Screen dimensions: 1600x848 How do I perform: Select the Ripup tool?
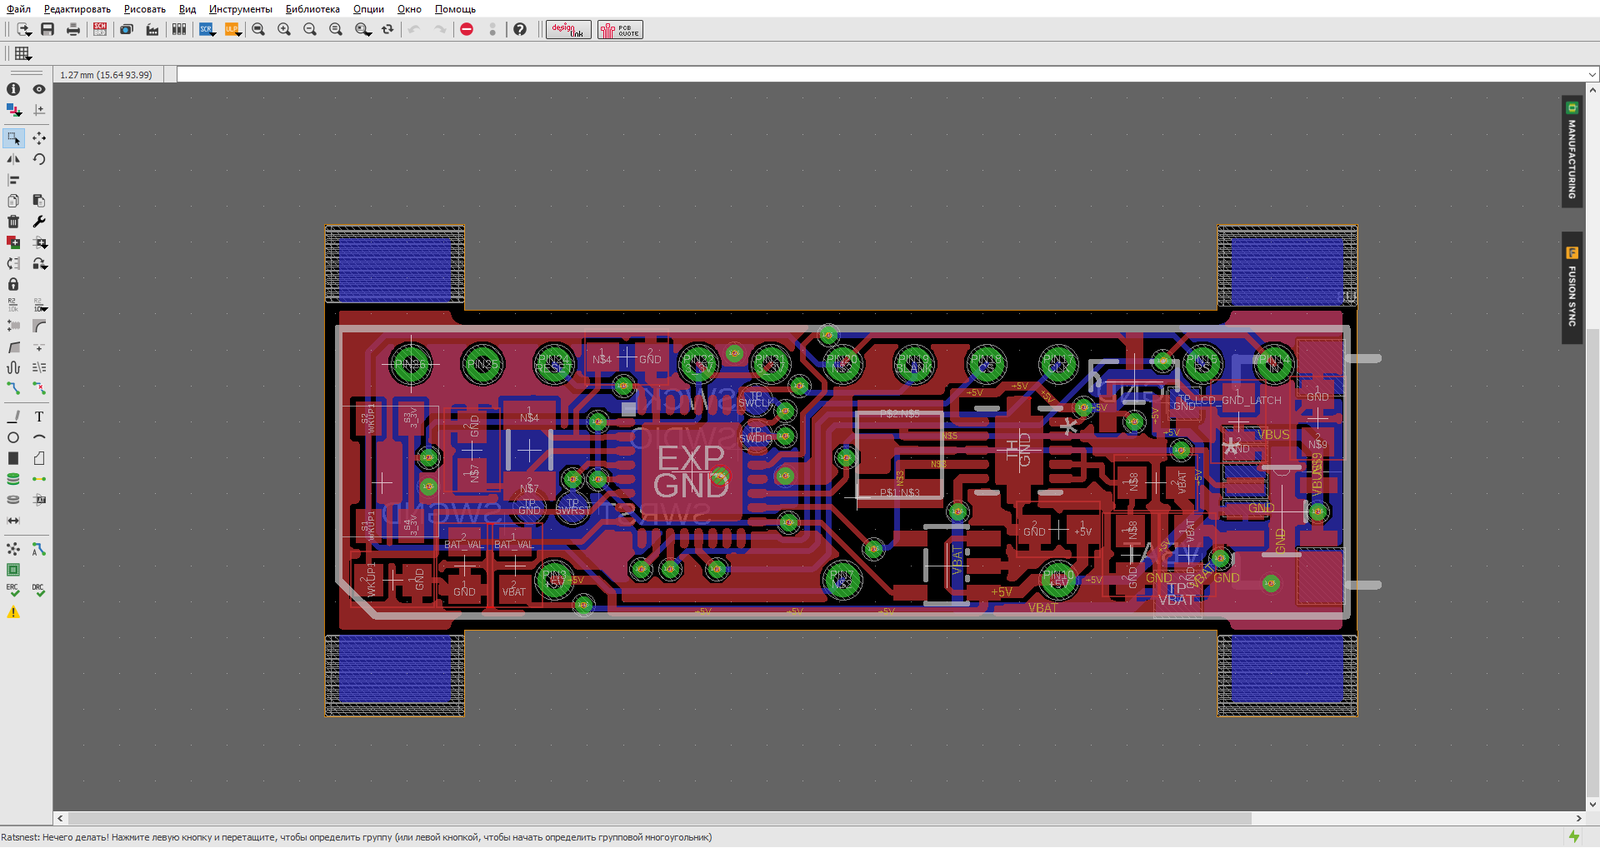39,388
